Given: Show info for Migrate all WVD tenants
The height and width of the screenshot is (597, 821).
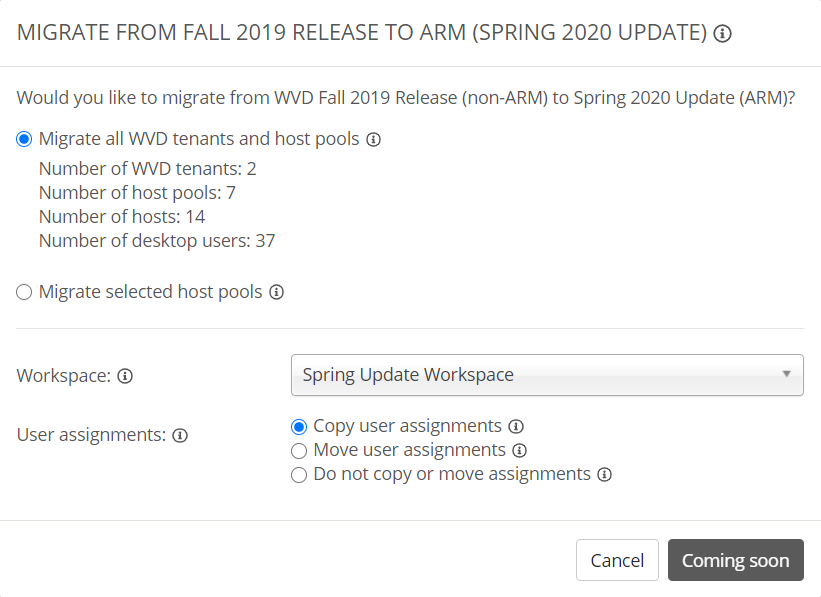Looking at the screenshot, I should pos(373,140).
